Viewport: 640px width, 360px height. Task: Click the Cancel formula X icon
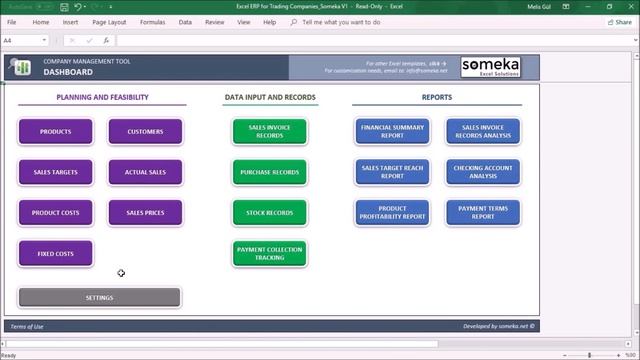point(72,40)
